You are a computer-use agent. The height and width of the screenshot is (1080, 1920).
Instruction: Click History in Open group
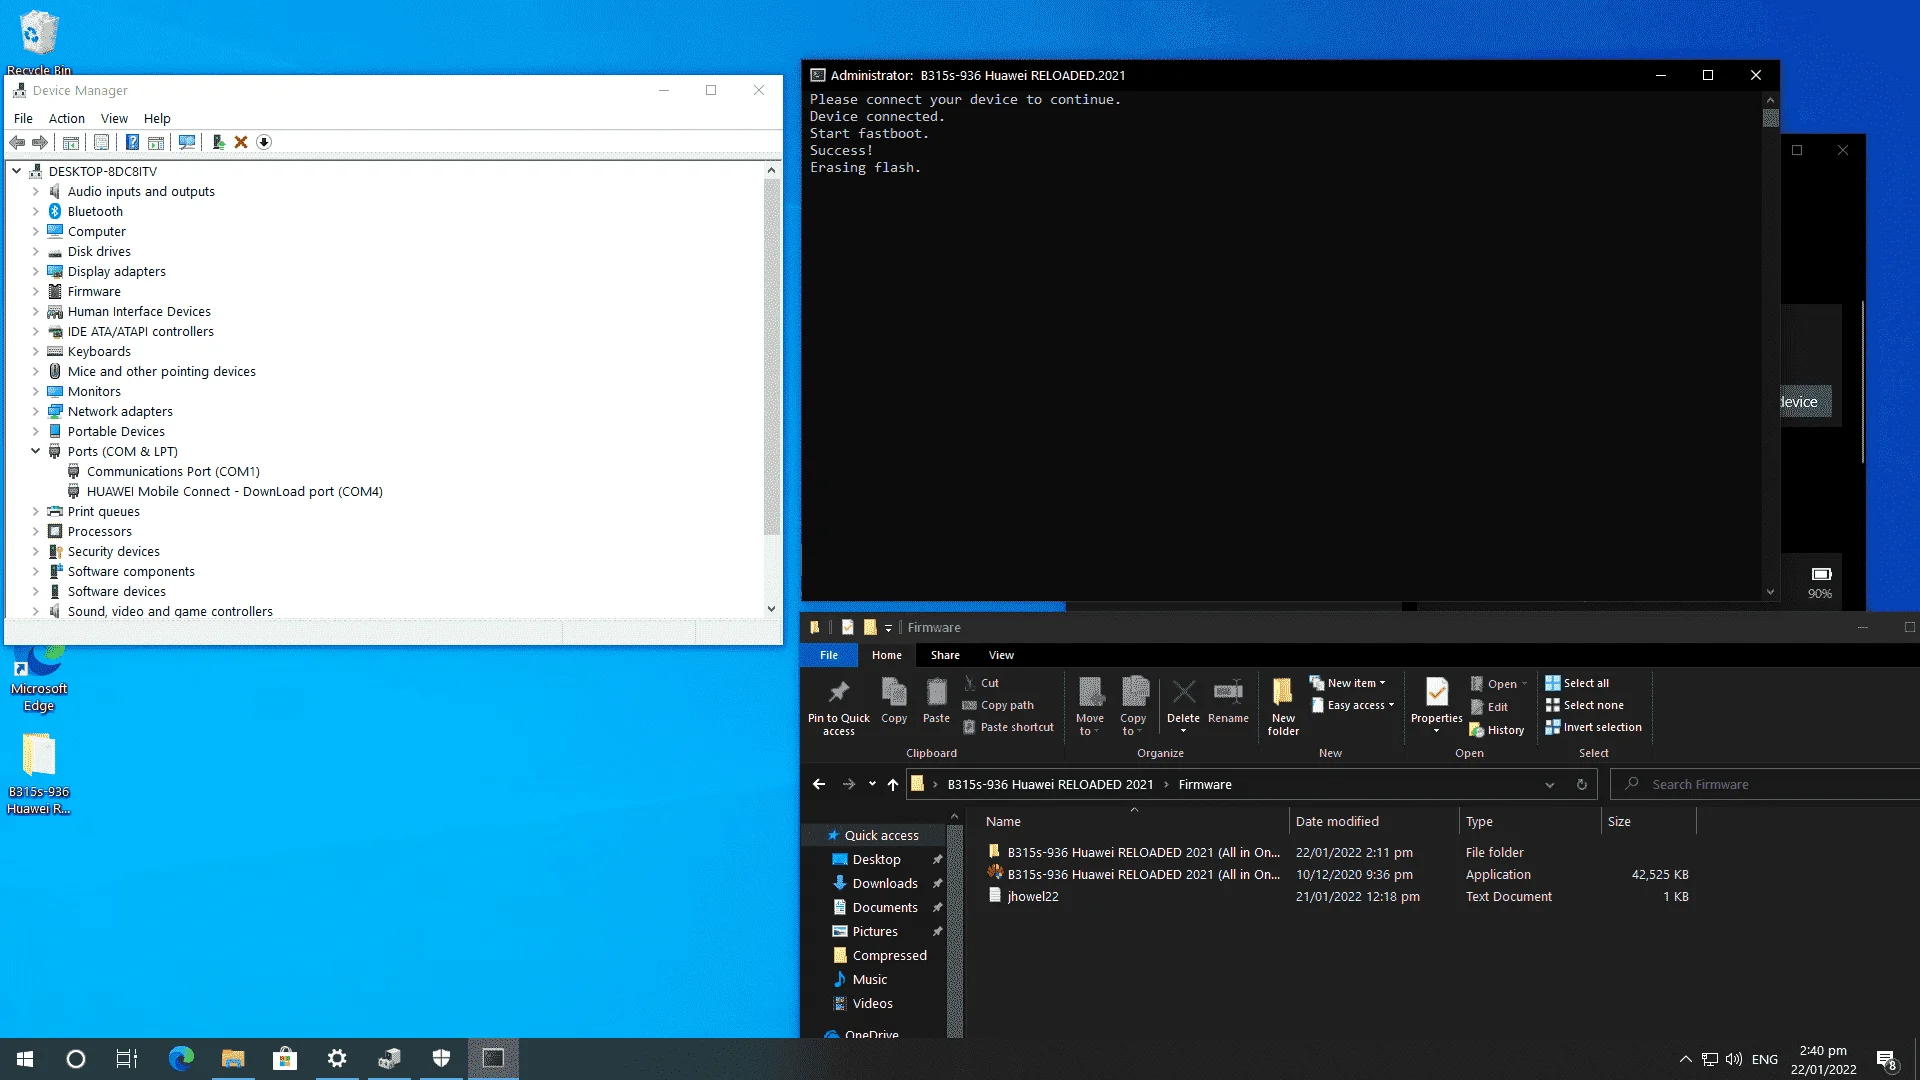1497,730
